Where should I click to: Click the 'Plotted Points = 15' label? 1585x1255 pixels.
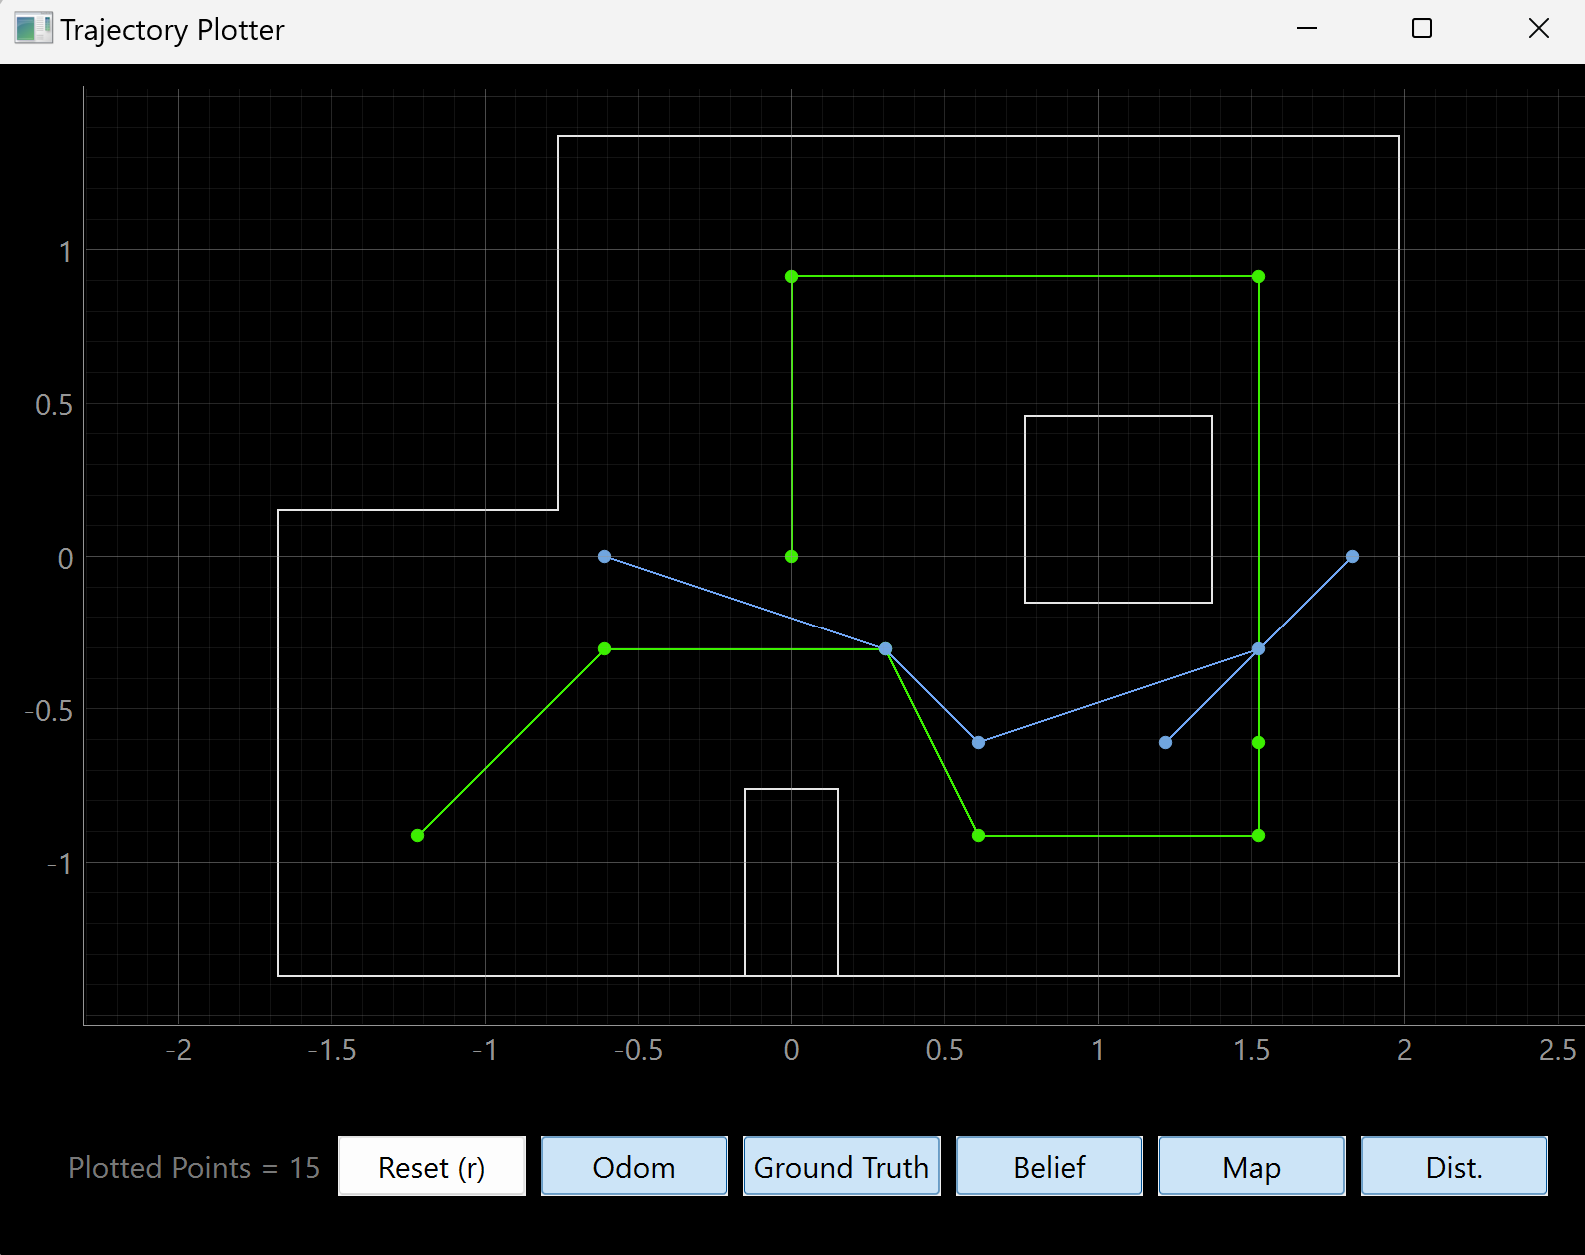pyautogui.click(x=194, y=1167)
